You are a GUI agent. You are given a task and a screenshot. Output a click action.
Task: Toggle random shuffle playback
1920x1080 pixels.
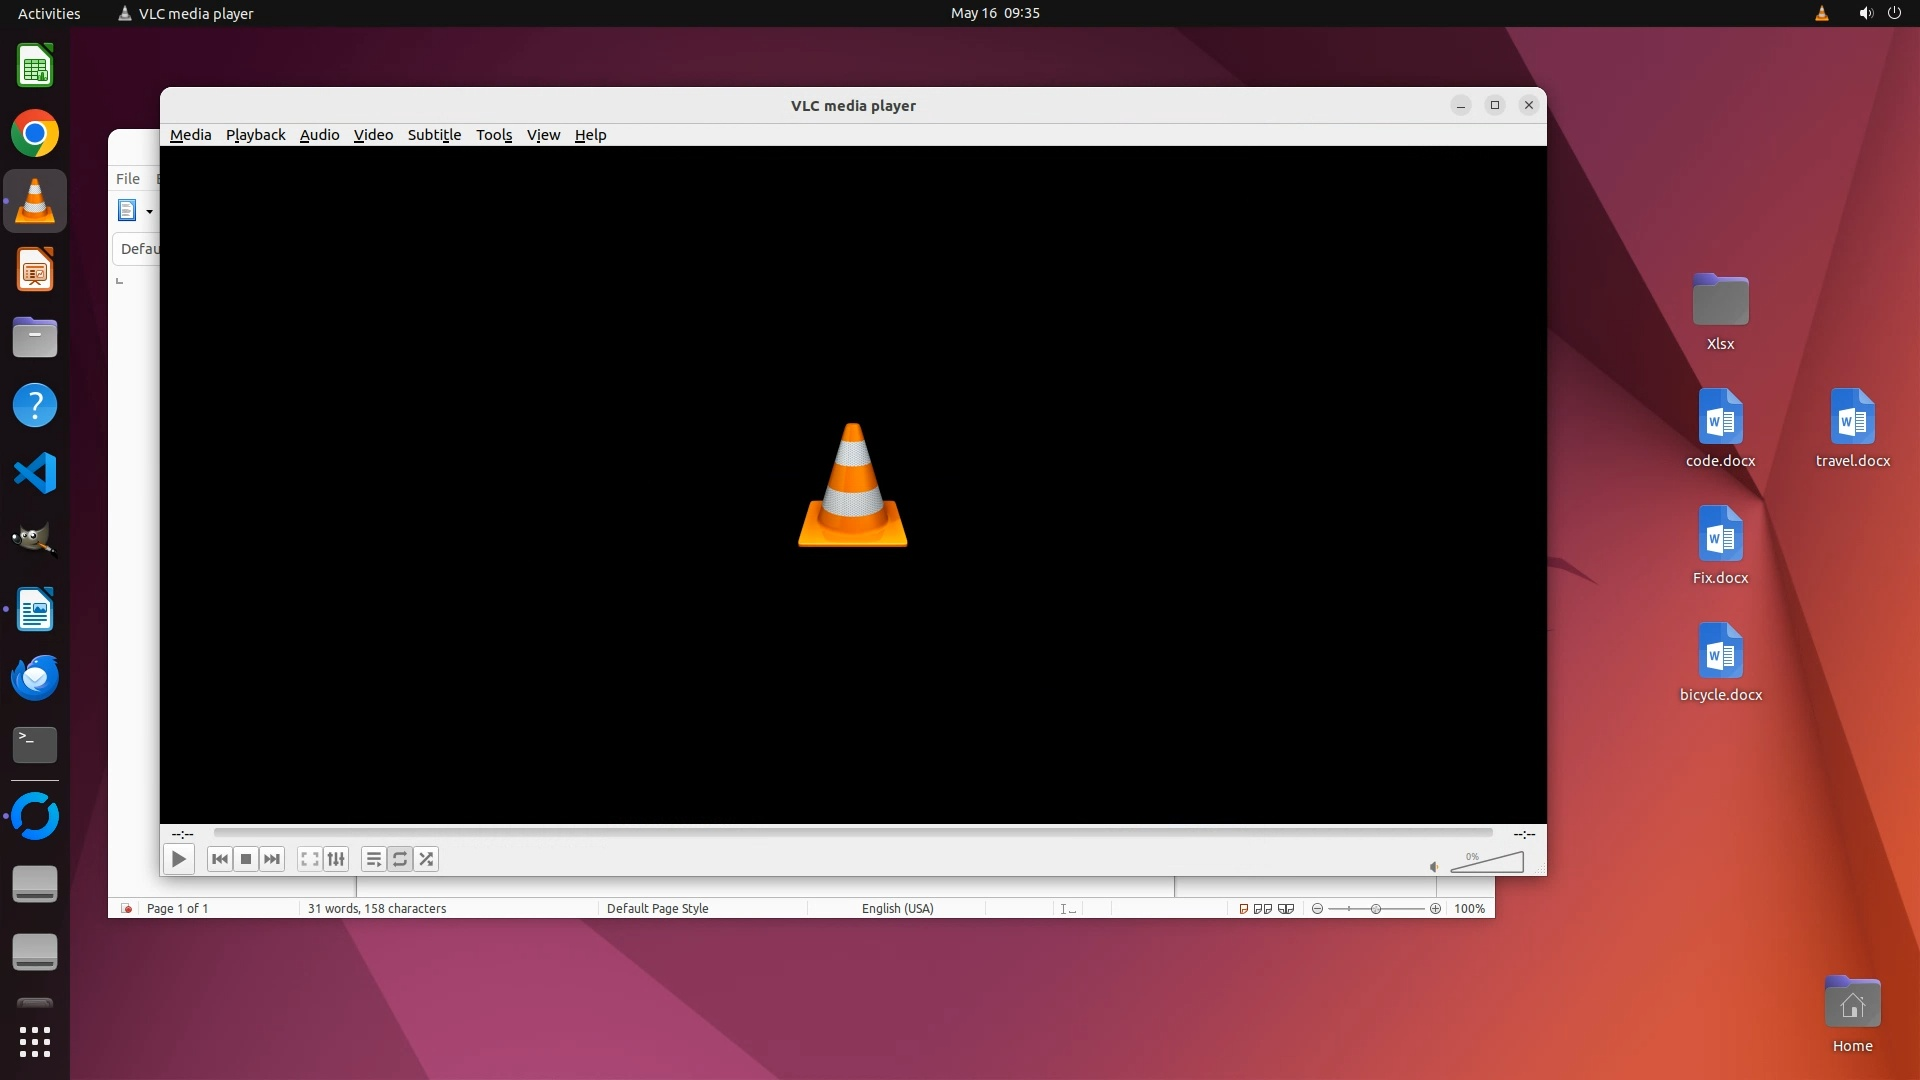tap(426, 859)
